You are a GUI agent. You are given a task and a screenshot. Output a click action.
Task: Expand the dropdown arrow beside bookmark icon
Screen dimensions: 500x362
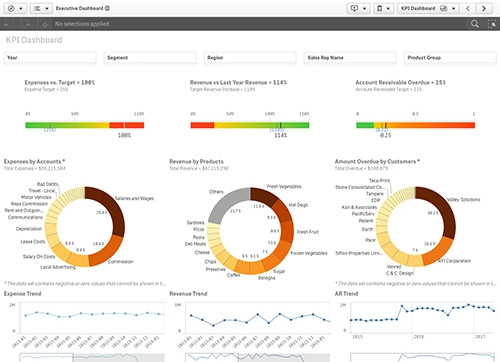pyautogui.click(x=388, y=9)
